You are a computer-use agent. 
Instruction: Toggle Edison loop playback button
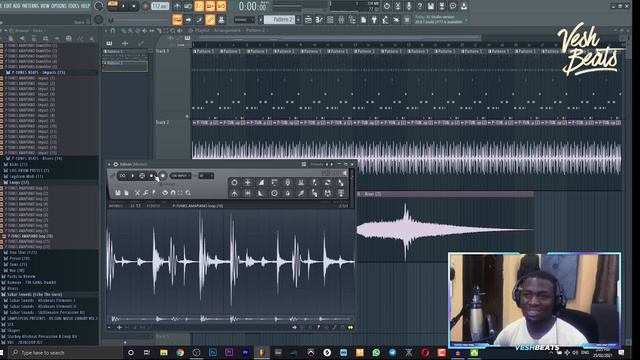pos(122,176)
